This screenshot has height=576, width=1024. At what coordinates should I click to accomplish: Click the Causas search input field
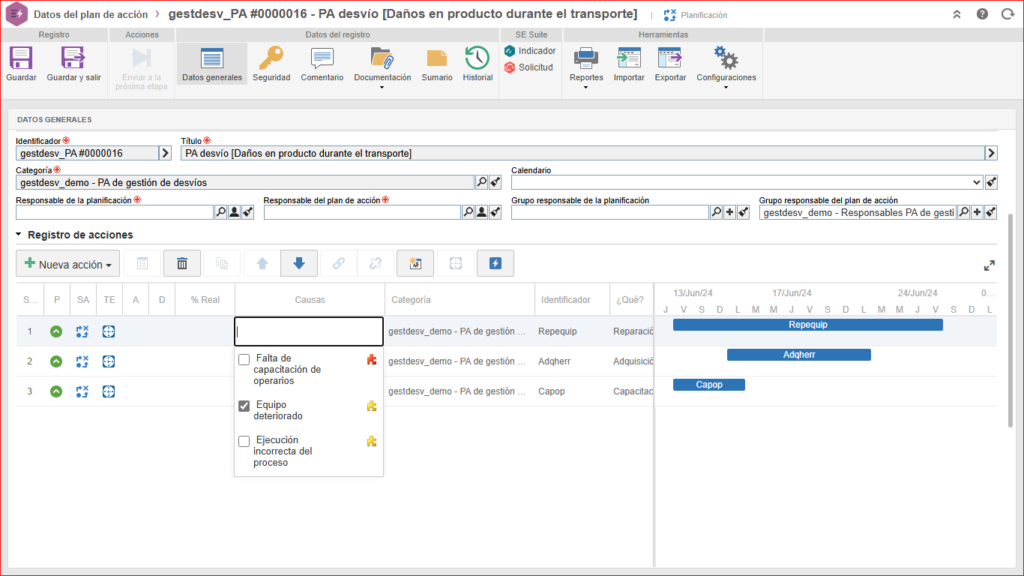click(x=308, y=331)
